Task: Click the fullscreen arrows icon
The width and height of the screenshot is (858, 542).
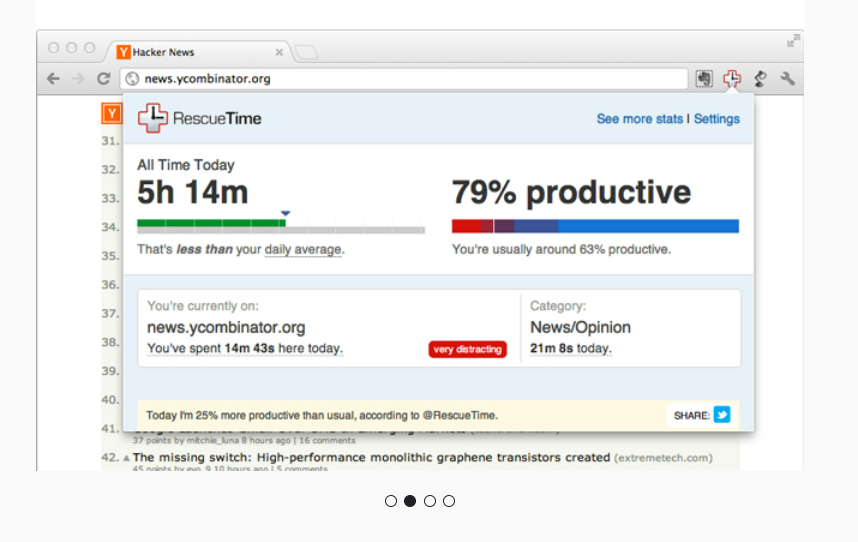Action: tap(793, 40)
